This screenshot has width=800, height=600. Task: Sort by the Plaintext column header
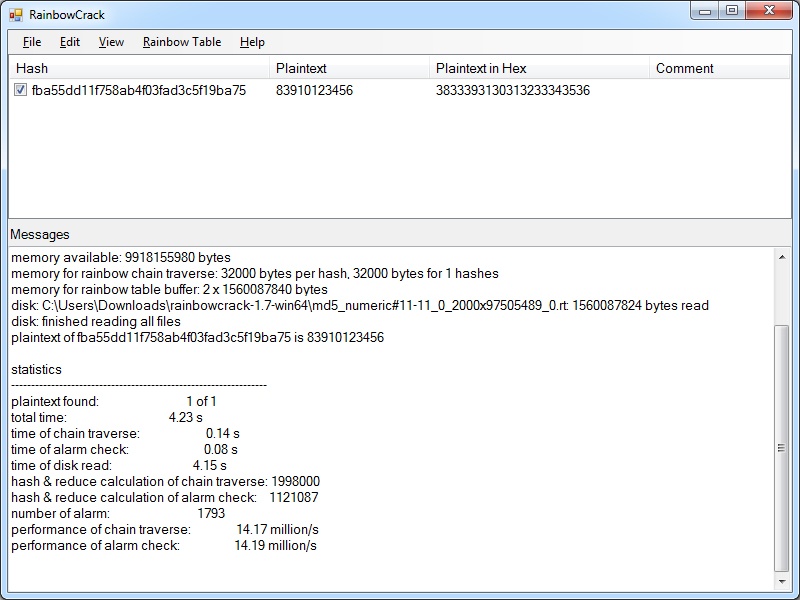[x=349, y=68]
